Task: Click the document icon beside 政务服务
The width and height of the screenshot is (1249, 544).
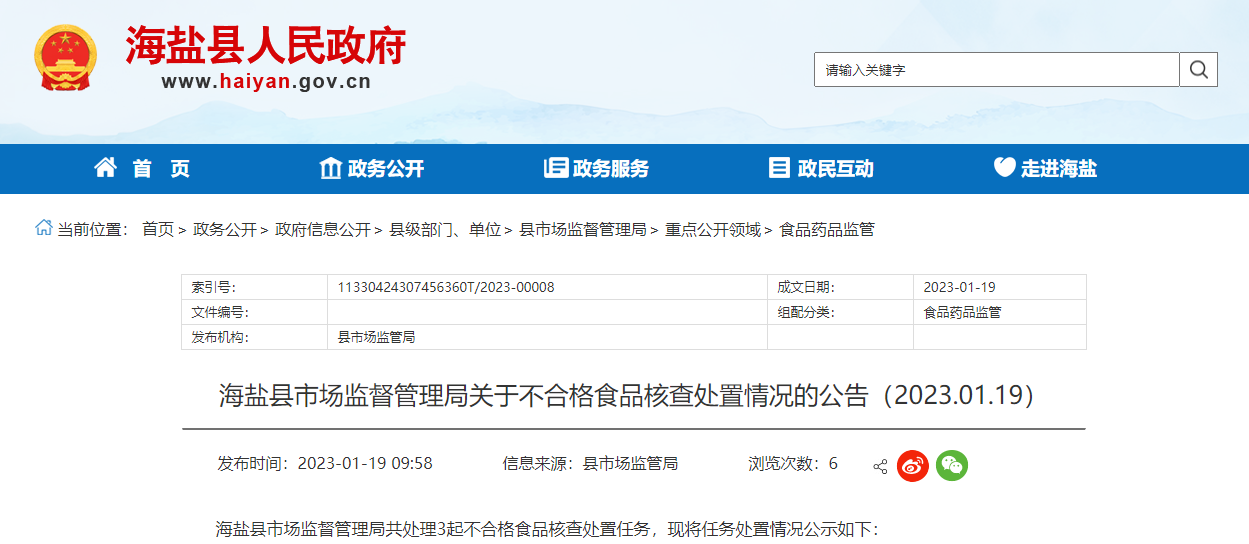Action: click(x=555, y=168)
